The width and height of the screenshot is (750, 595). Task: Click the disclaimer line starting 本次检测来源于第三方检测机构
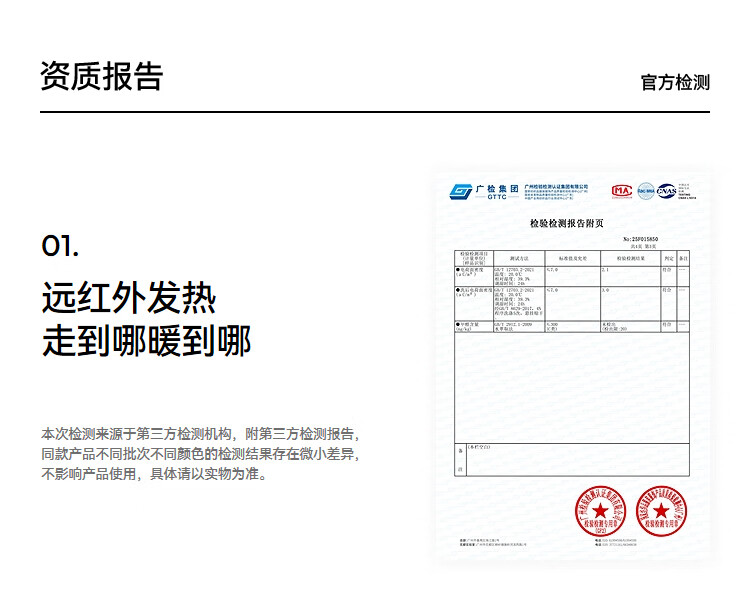click(x=200, y=434)
